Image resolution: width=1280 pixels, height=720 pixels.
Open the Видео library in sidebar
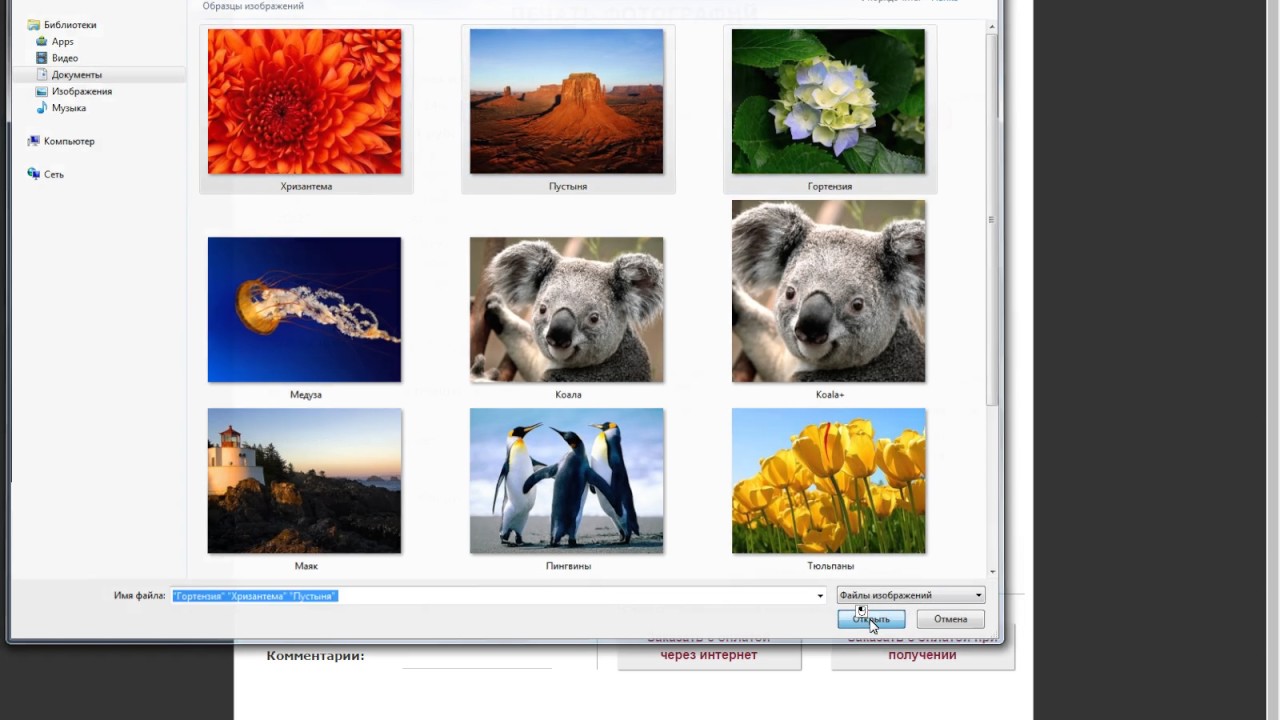65,58
